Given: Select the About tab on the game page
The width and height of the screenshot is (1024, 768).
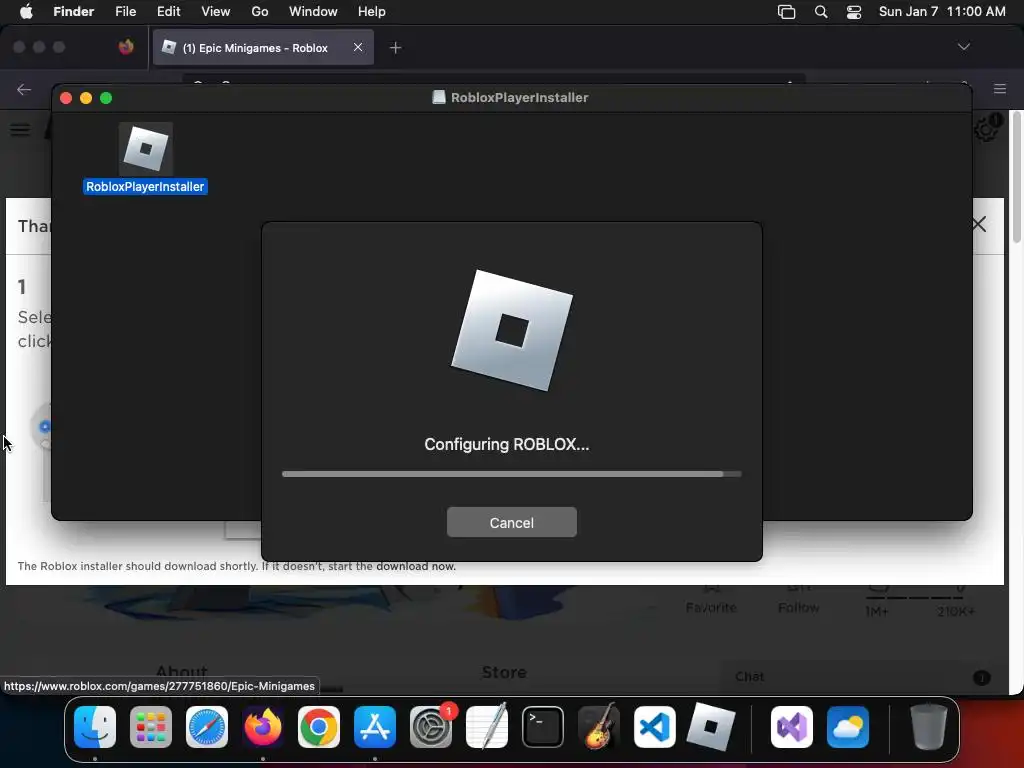Looking at the screenshot, I should pos(182,671).
